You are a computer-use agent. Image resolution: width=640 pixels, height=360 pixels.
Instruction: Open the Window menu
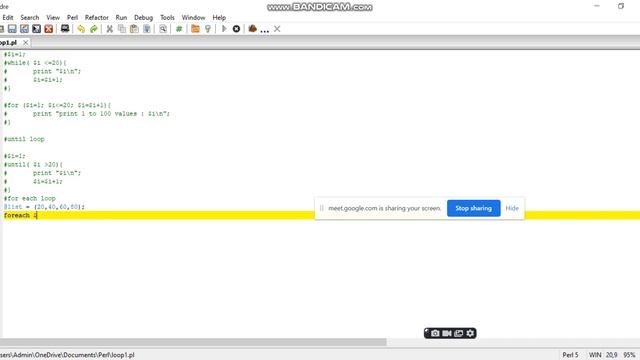click(x=193, y=18)
